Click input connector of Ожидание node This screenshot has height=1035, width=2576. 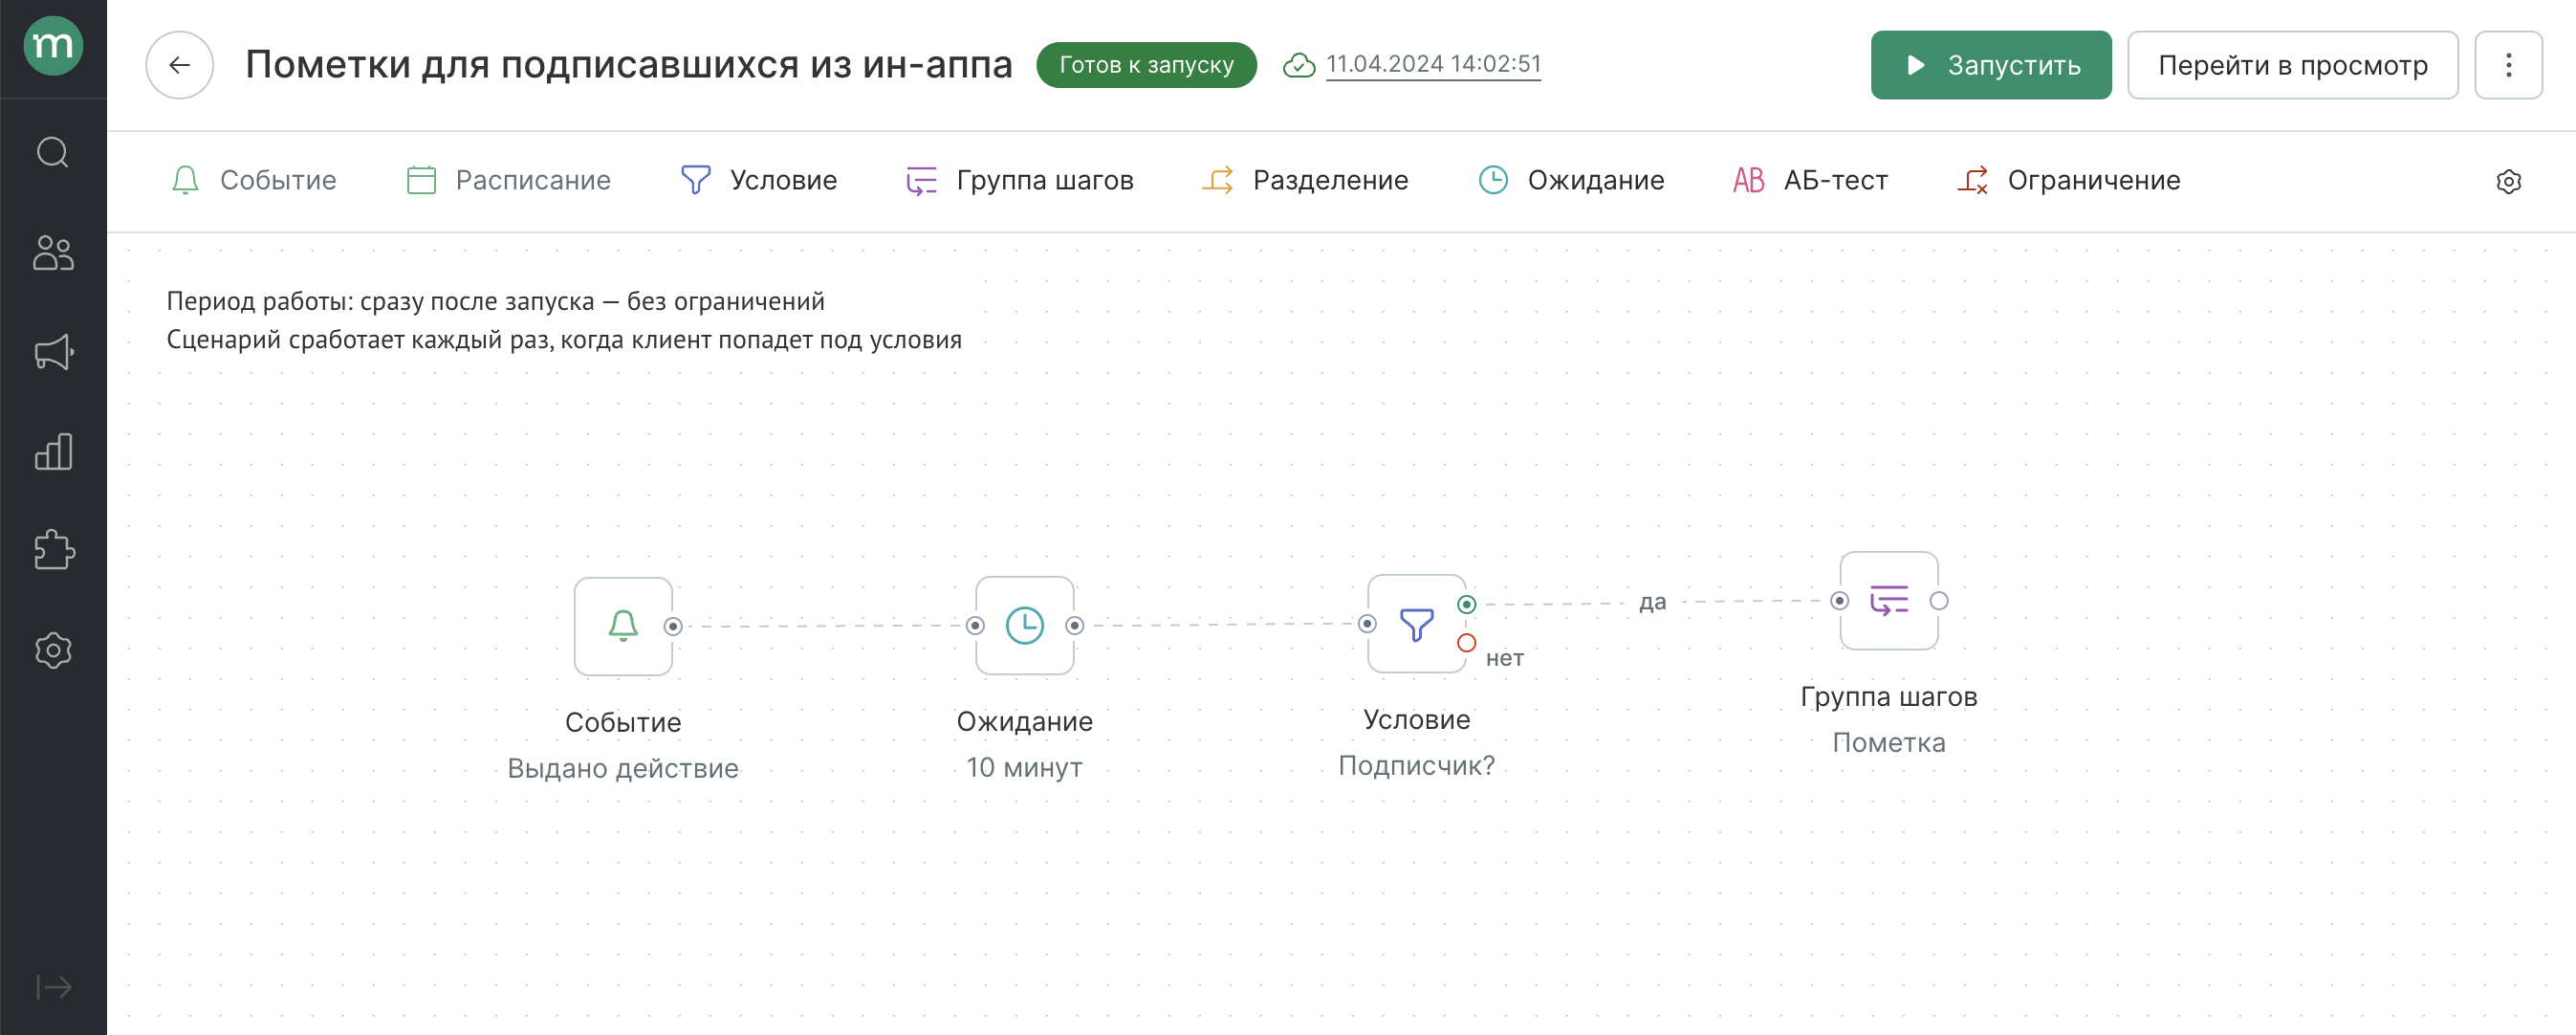[x=975, y=625]
